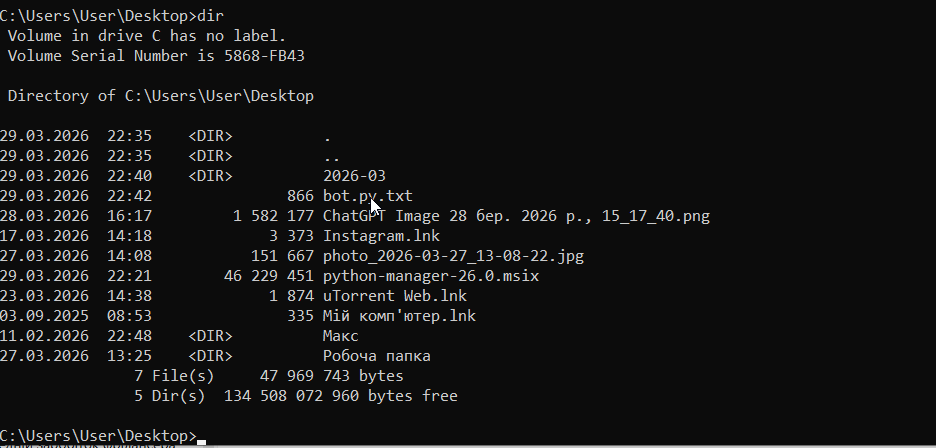936x448 pixels.
Task: Select the Мій комп'ютер.lnk entry
Action: point(399,316)
